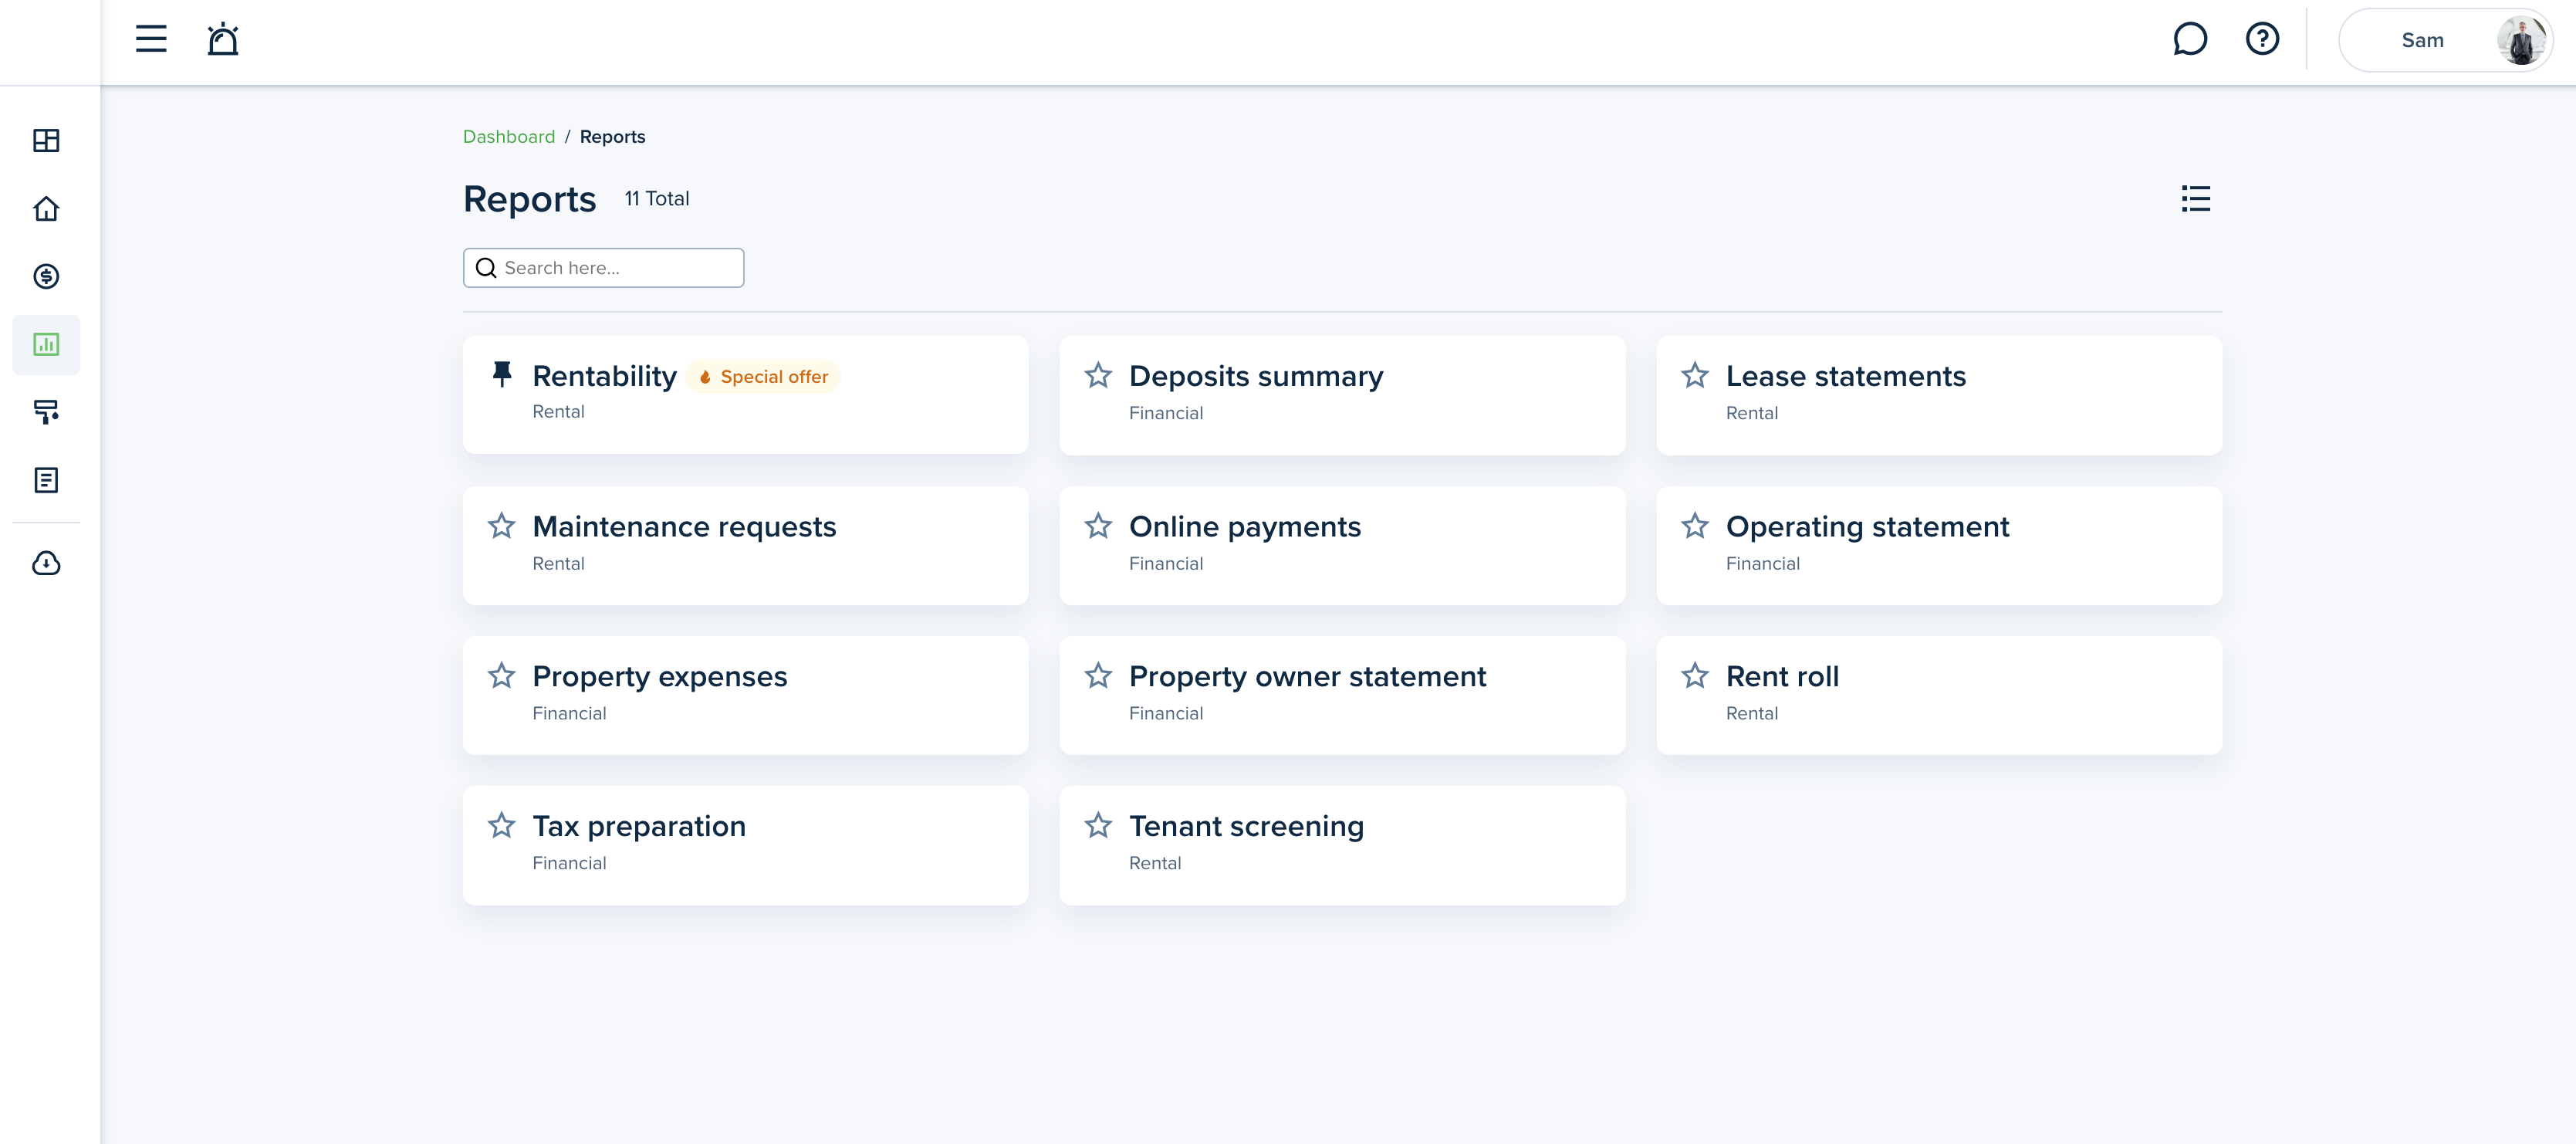The width and height of the screenshot is (2576, 1144).
Task: Click the cloud download sidebar icon
Action: coord(46,563)
